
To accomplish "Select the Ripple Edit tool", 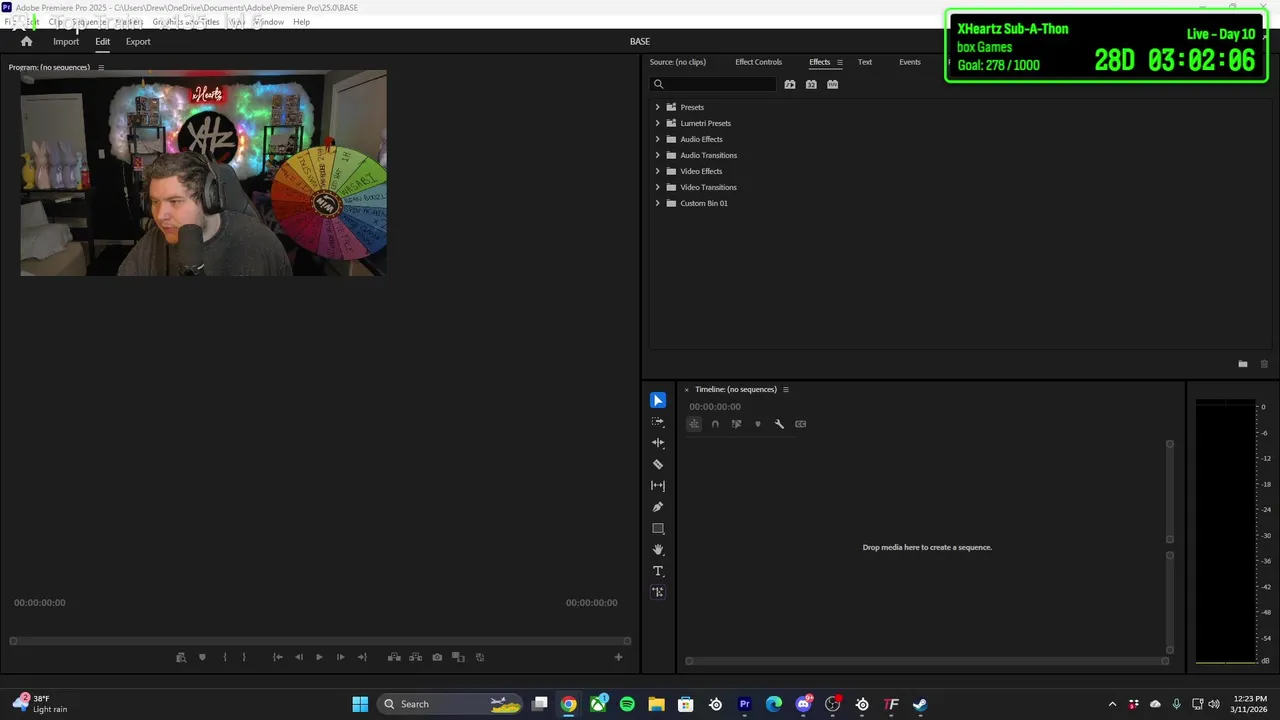I will (658, 443).
